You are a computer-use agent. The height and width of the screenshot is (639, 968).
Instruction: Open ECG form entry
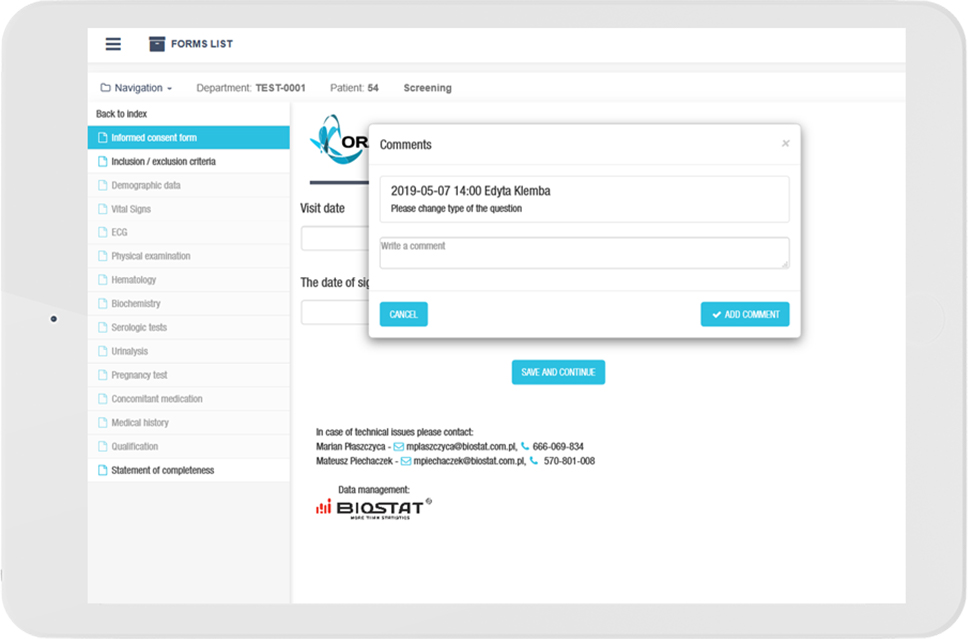point(189,232)
